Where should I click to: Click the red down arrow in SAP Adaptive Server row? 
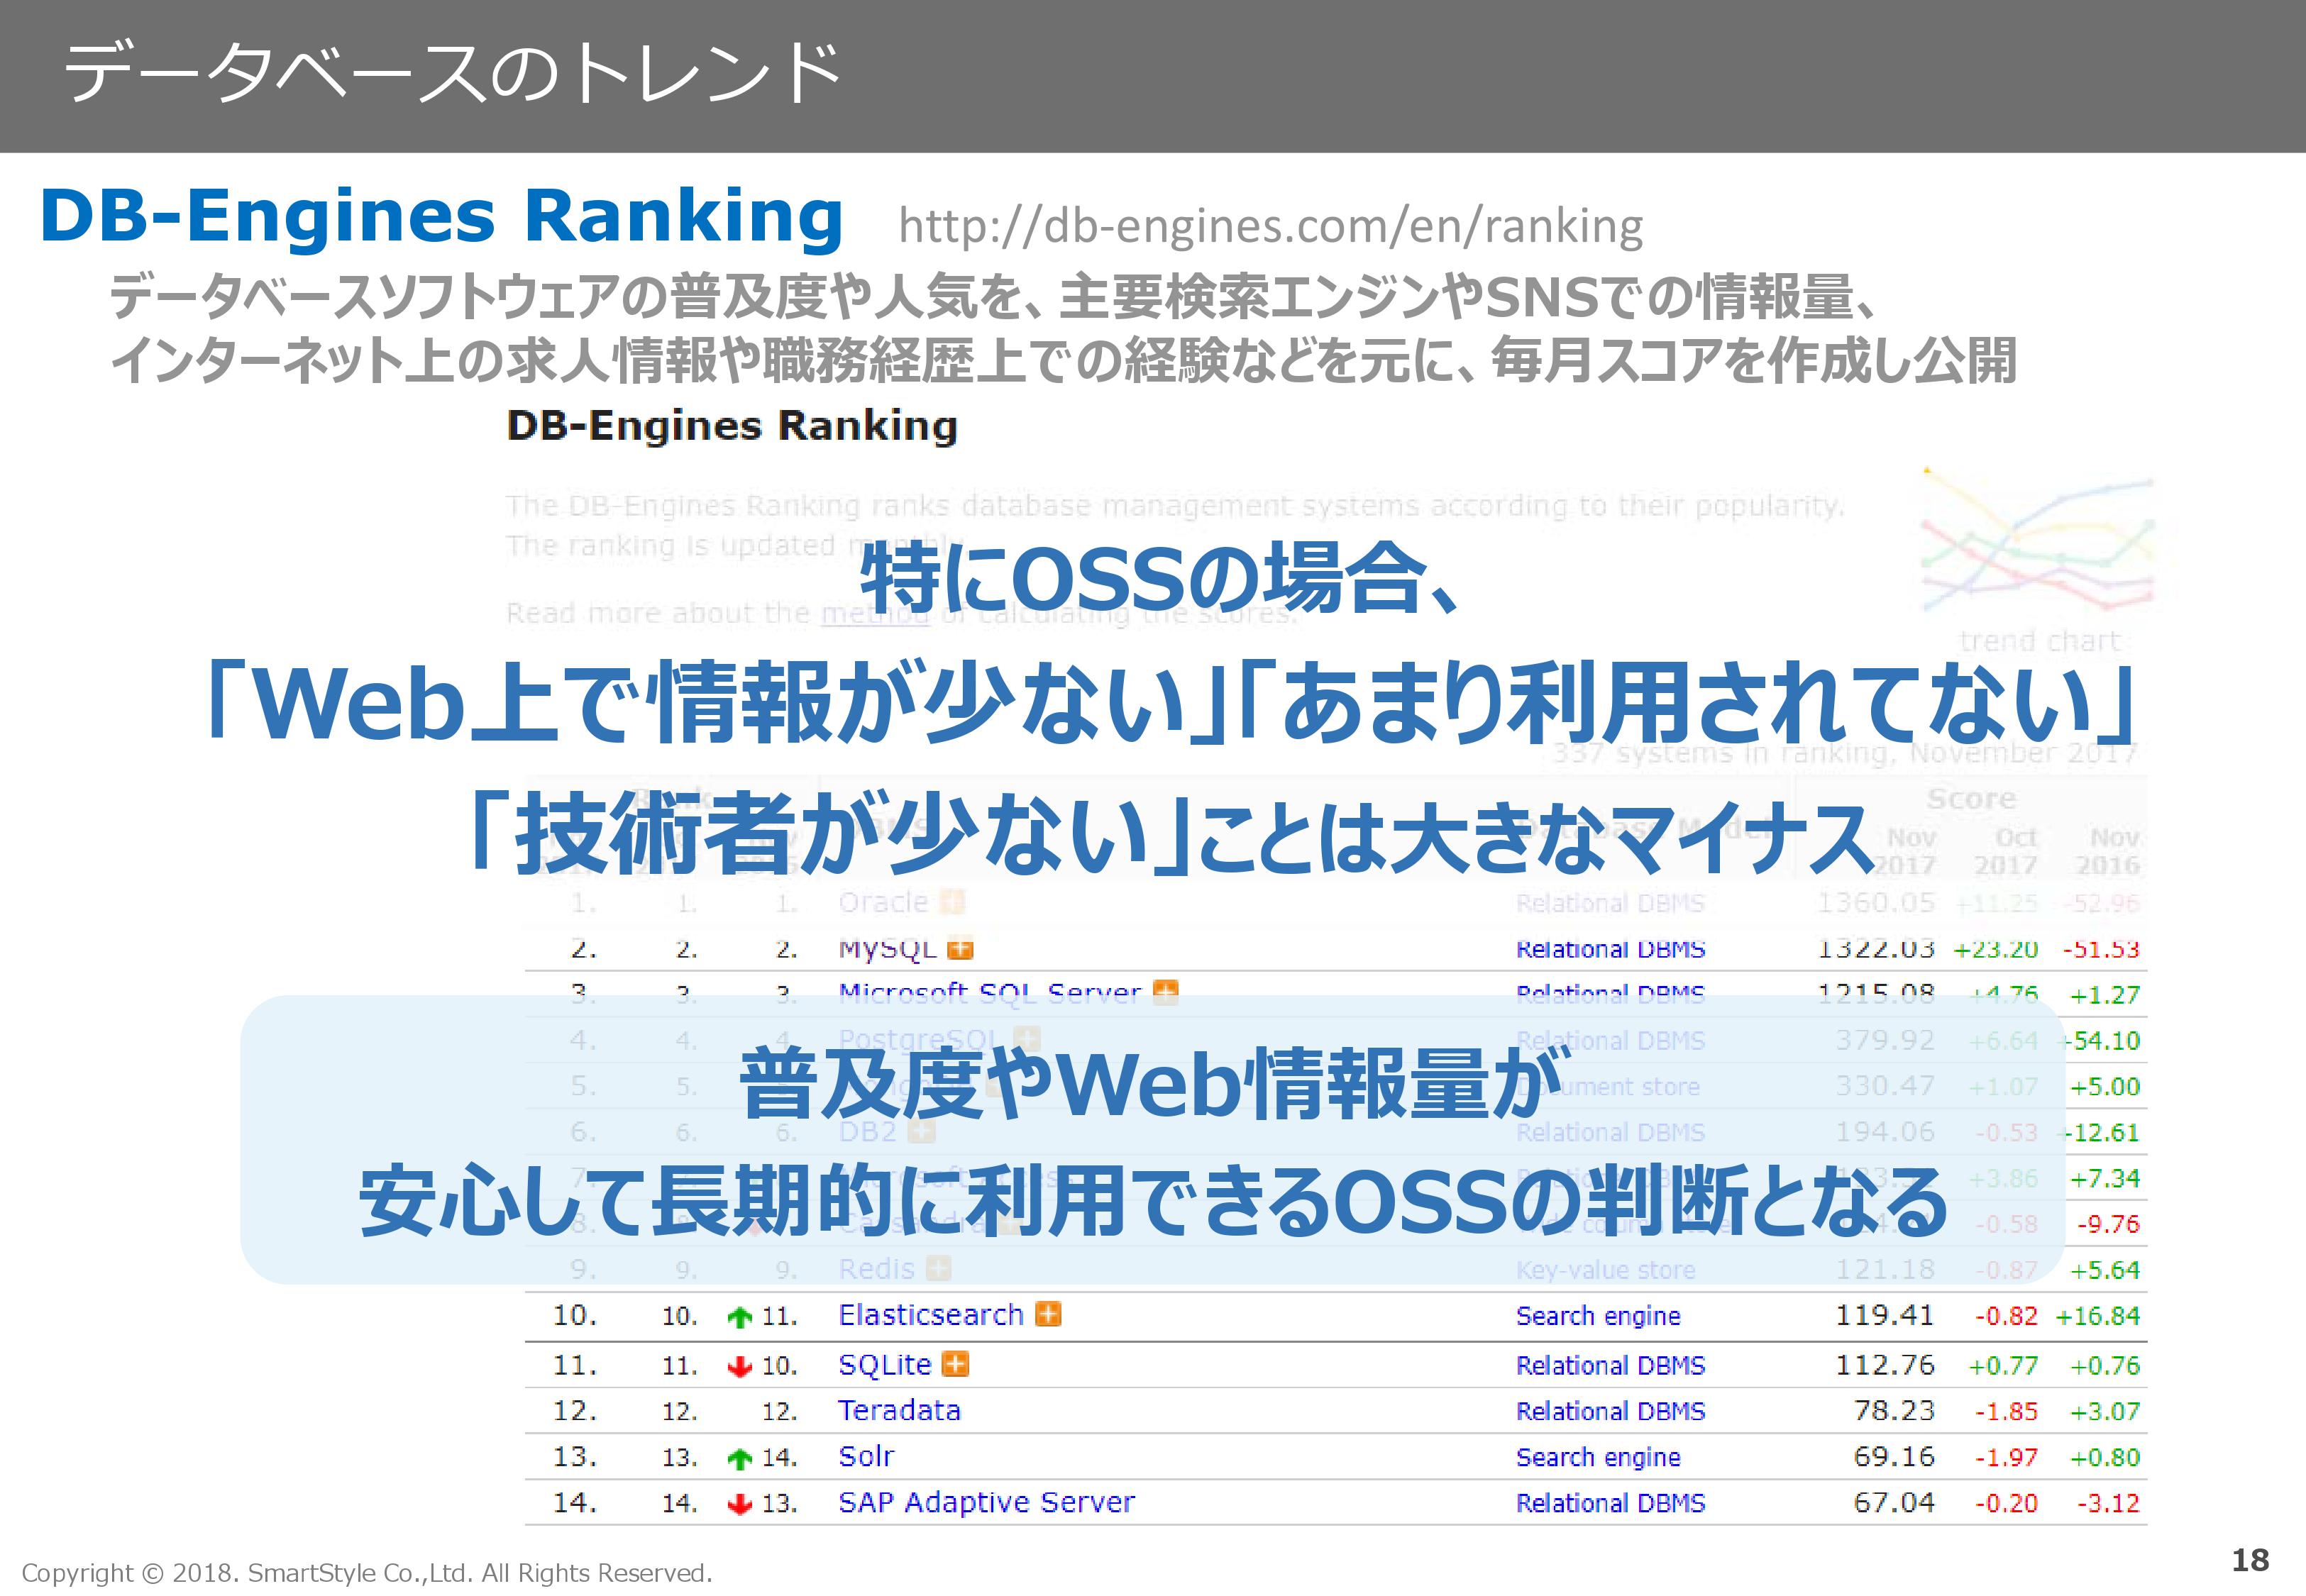739,1504
